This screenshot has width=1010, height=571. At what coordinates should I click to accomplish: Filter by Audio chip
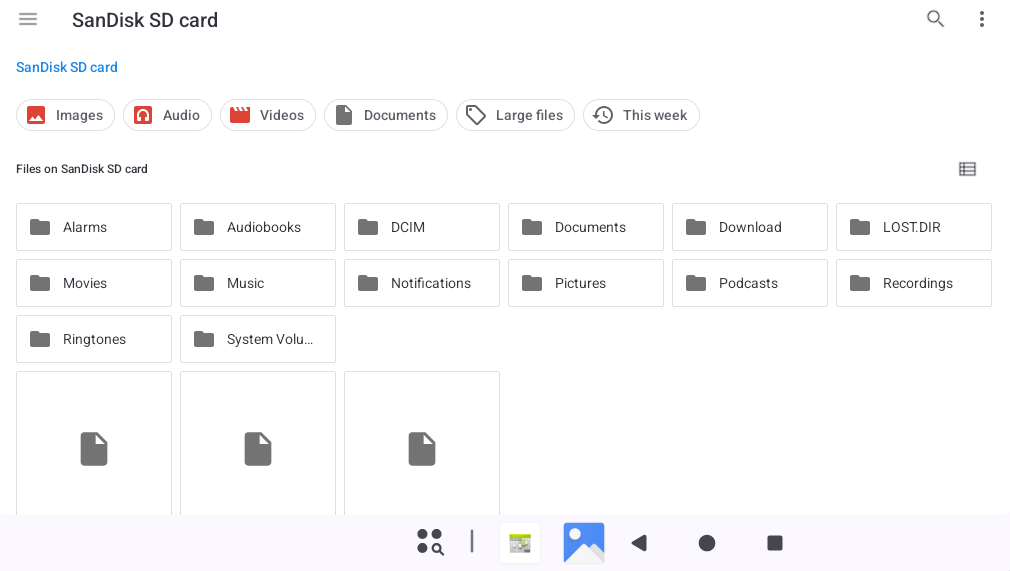167,115
